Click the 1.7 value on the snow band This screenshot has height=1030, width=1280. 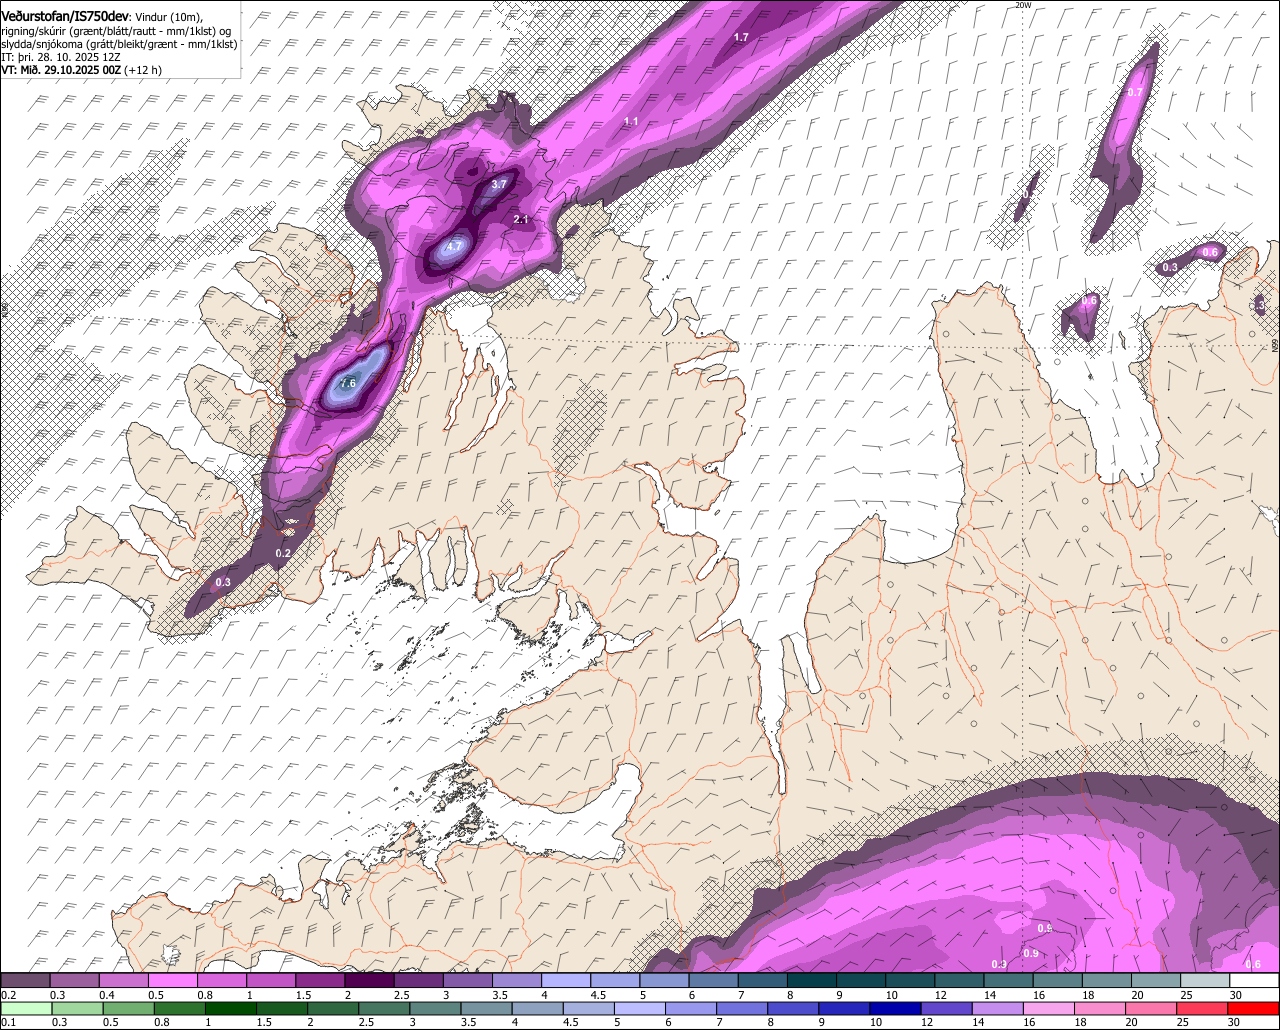click(741, 37)
